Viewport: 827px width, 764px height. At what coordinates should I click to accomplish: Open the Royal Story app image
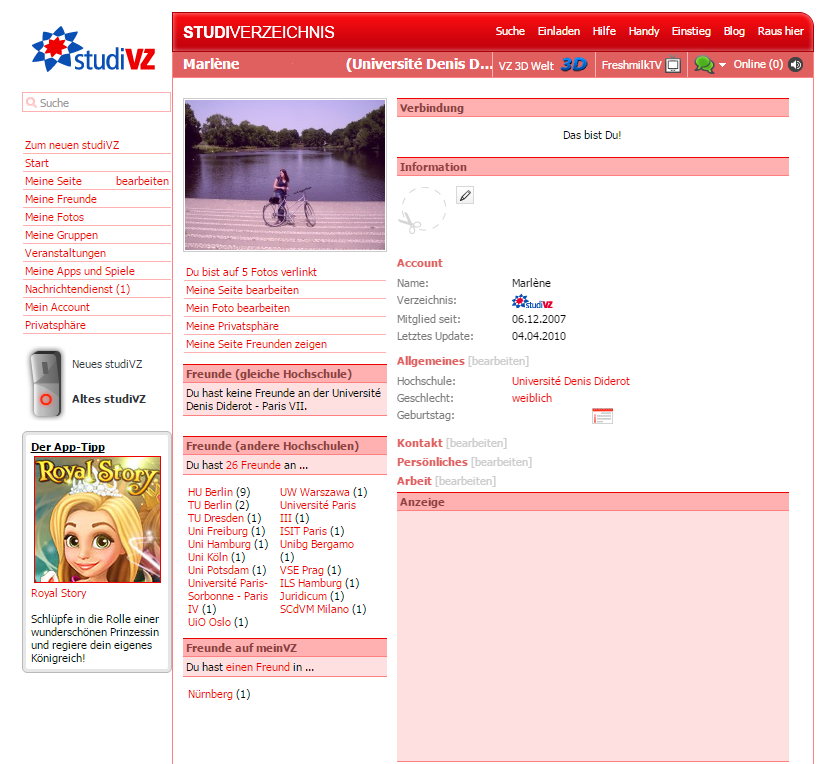tap(98, 519)
